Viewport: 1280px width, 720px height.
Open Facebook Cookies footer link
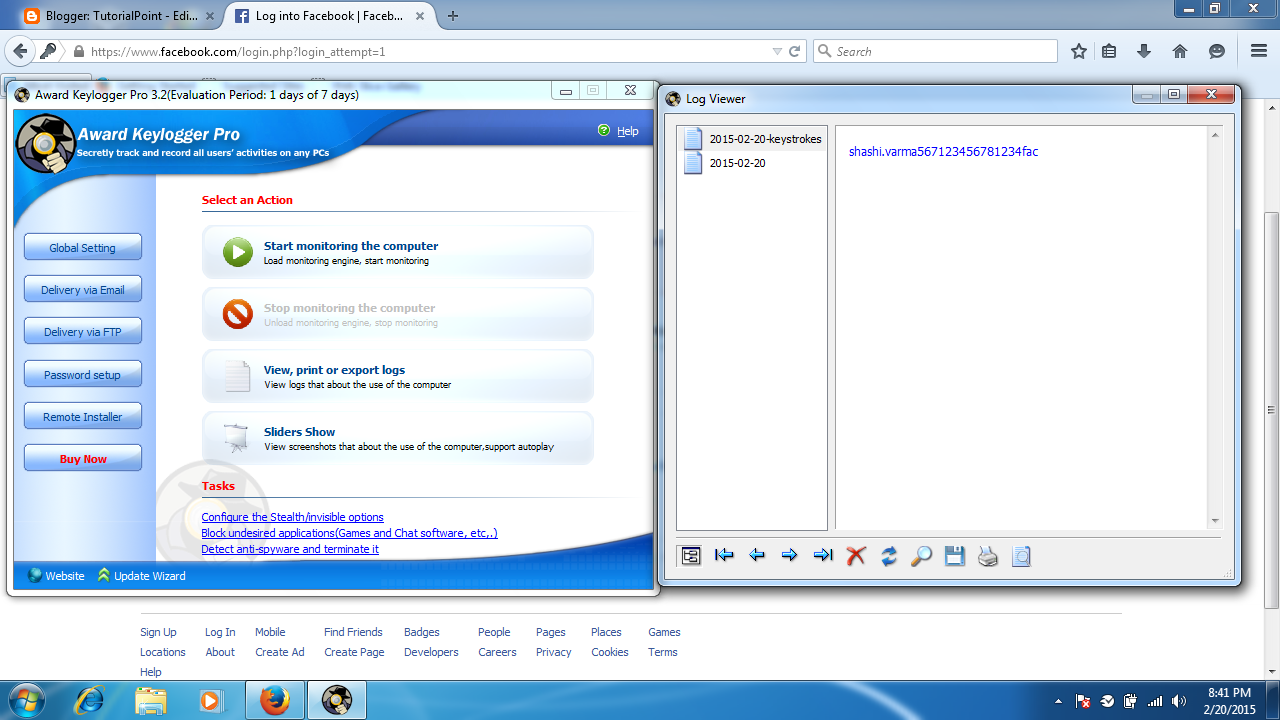click(610, 652)
